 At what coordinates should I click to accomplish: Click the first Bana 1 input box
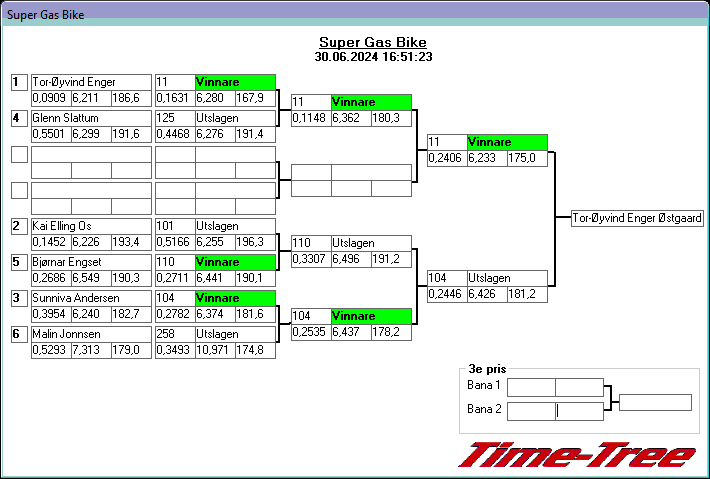coord(531,388)
